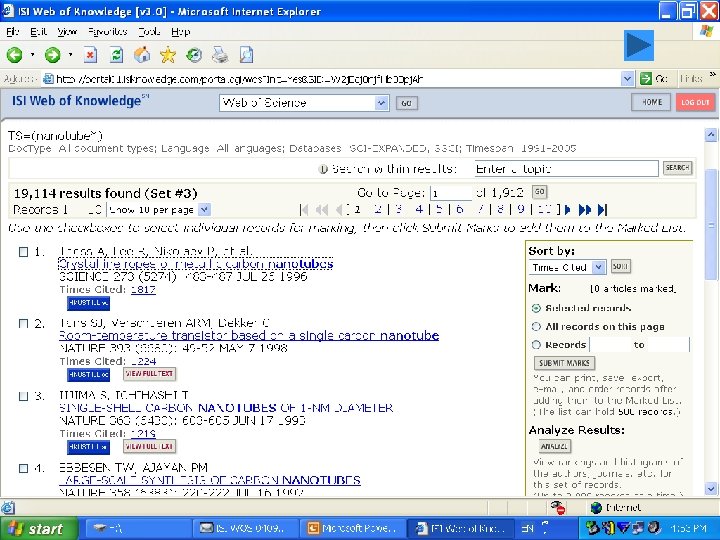The image size is (720, 540).
Task: Check the box for record 1
Action: [23, 252]
